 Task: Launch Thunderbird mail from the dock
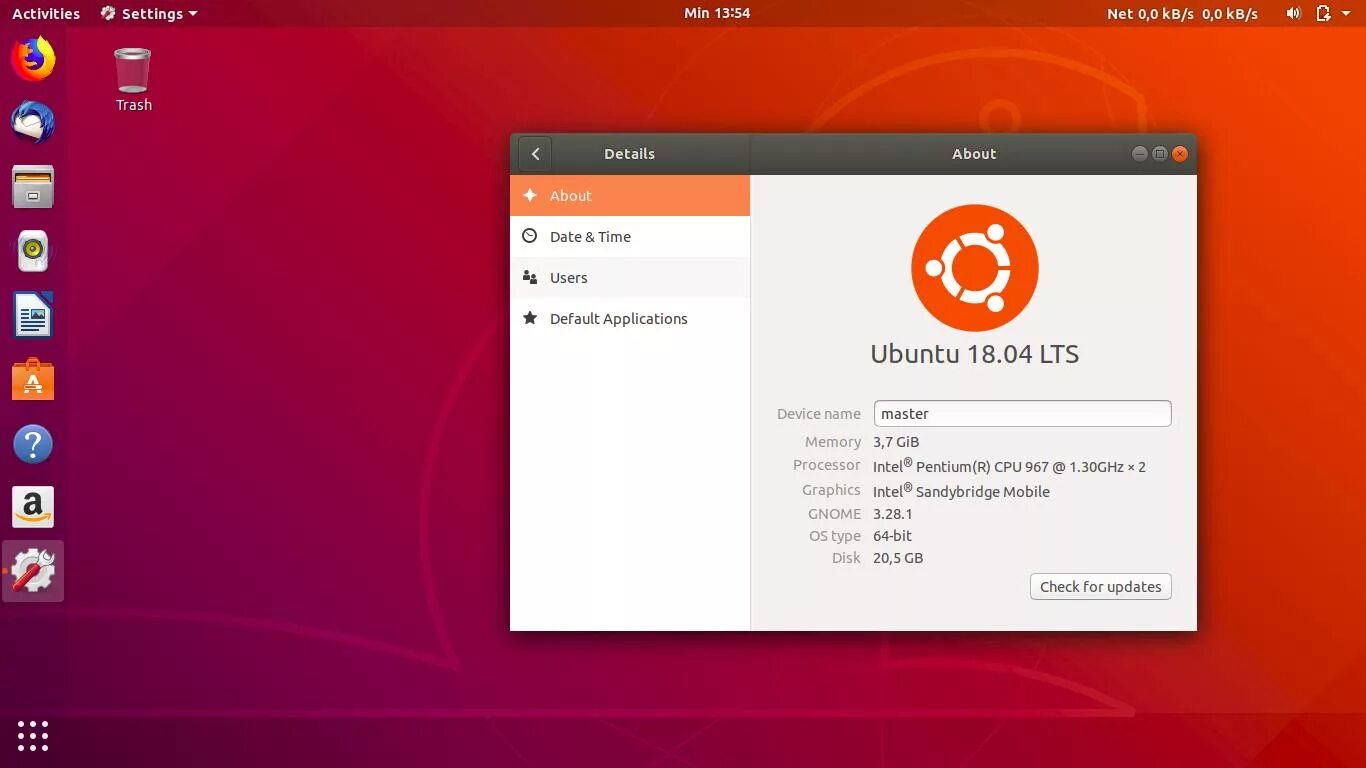coord(33,123)
